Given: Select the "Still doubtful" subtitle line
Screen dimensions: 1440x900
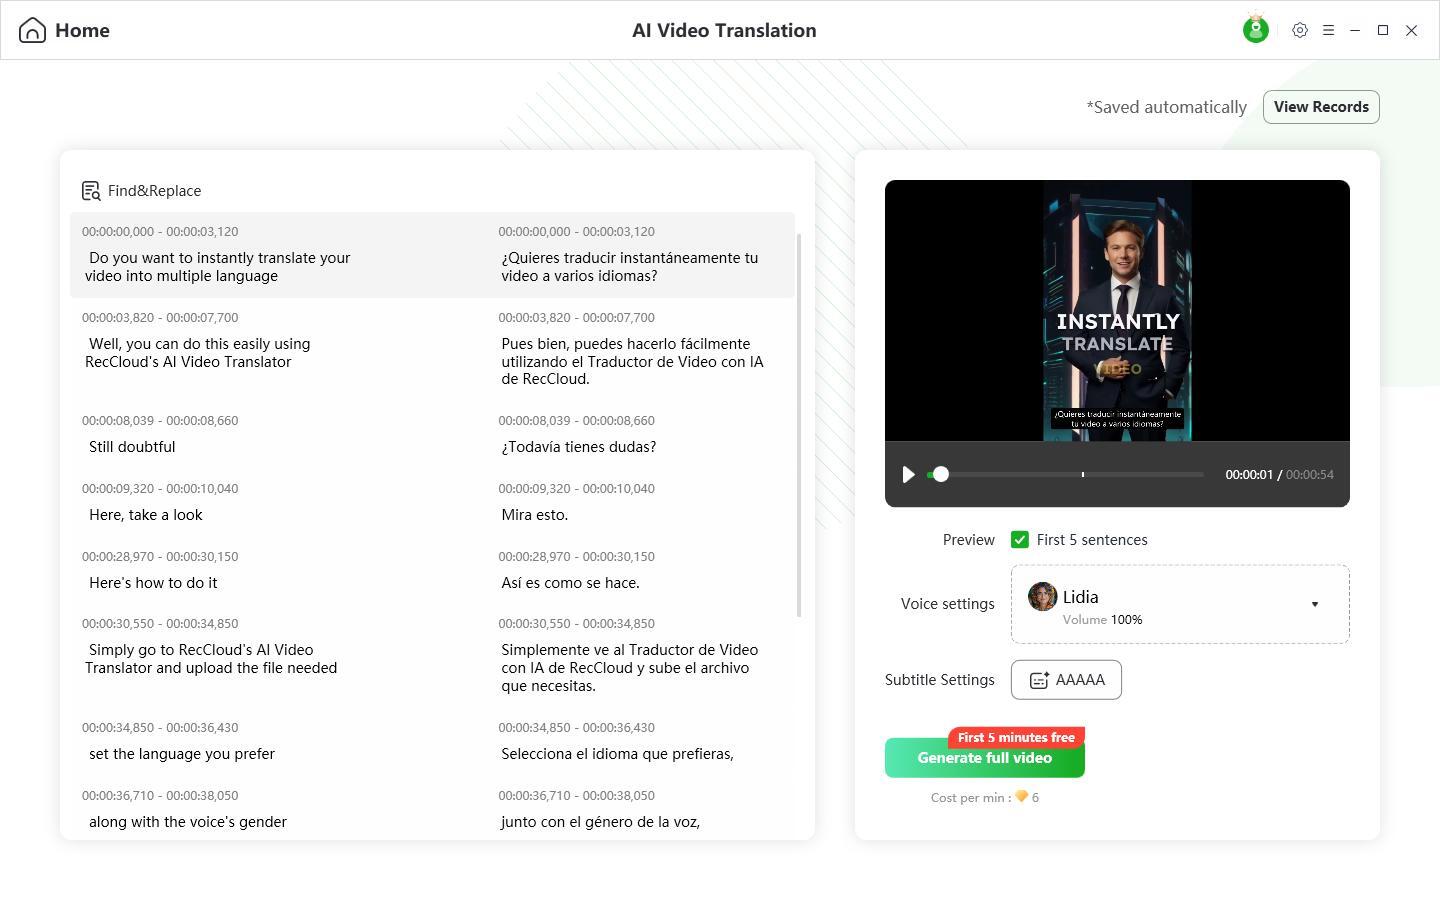Looking at the screenshot, I should pyautogui.click(x=132, y=447).
